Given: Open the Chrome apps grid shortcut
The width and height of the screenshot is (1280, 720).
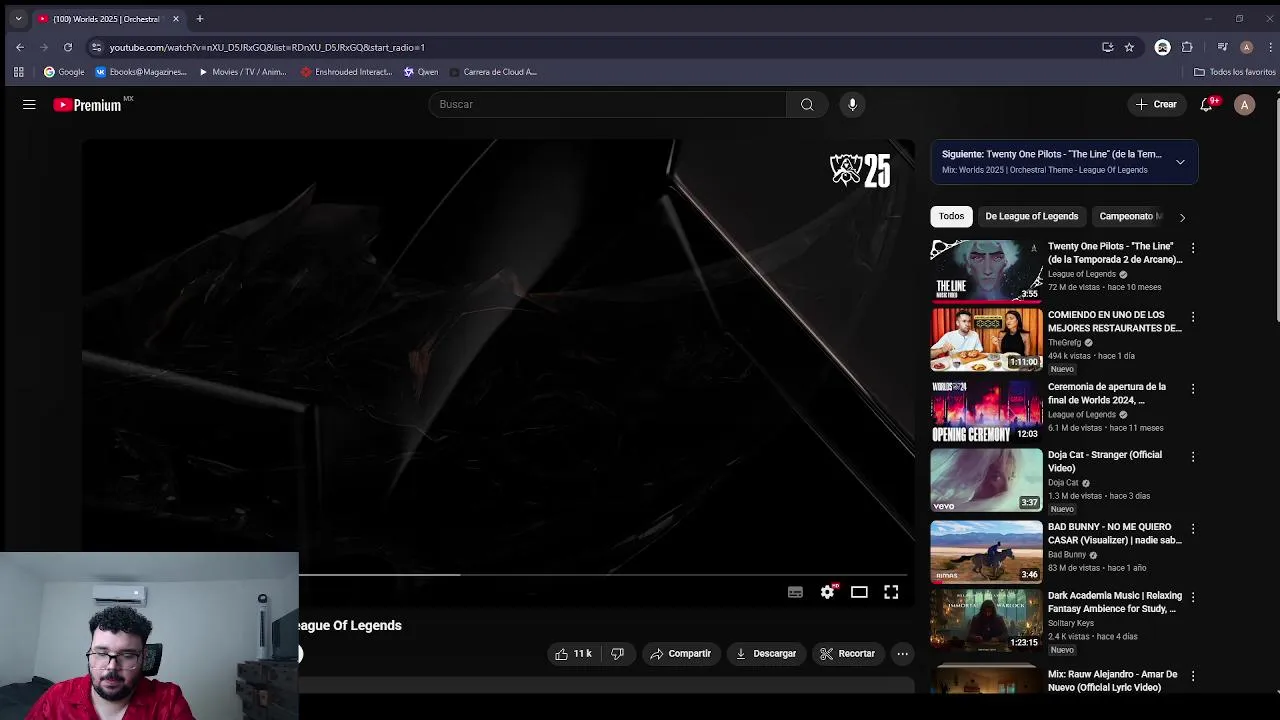Looking at the screenshot, I should point(18,72).
